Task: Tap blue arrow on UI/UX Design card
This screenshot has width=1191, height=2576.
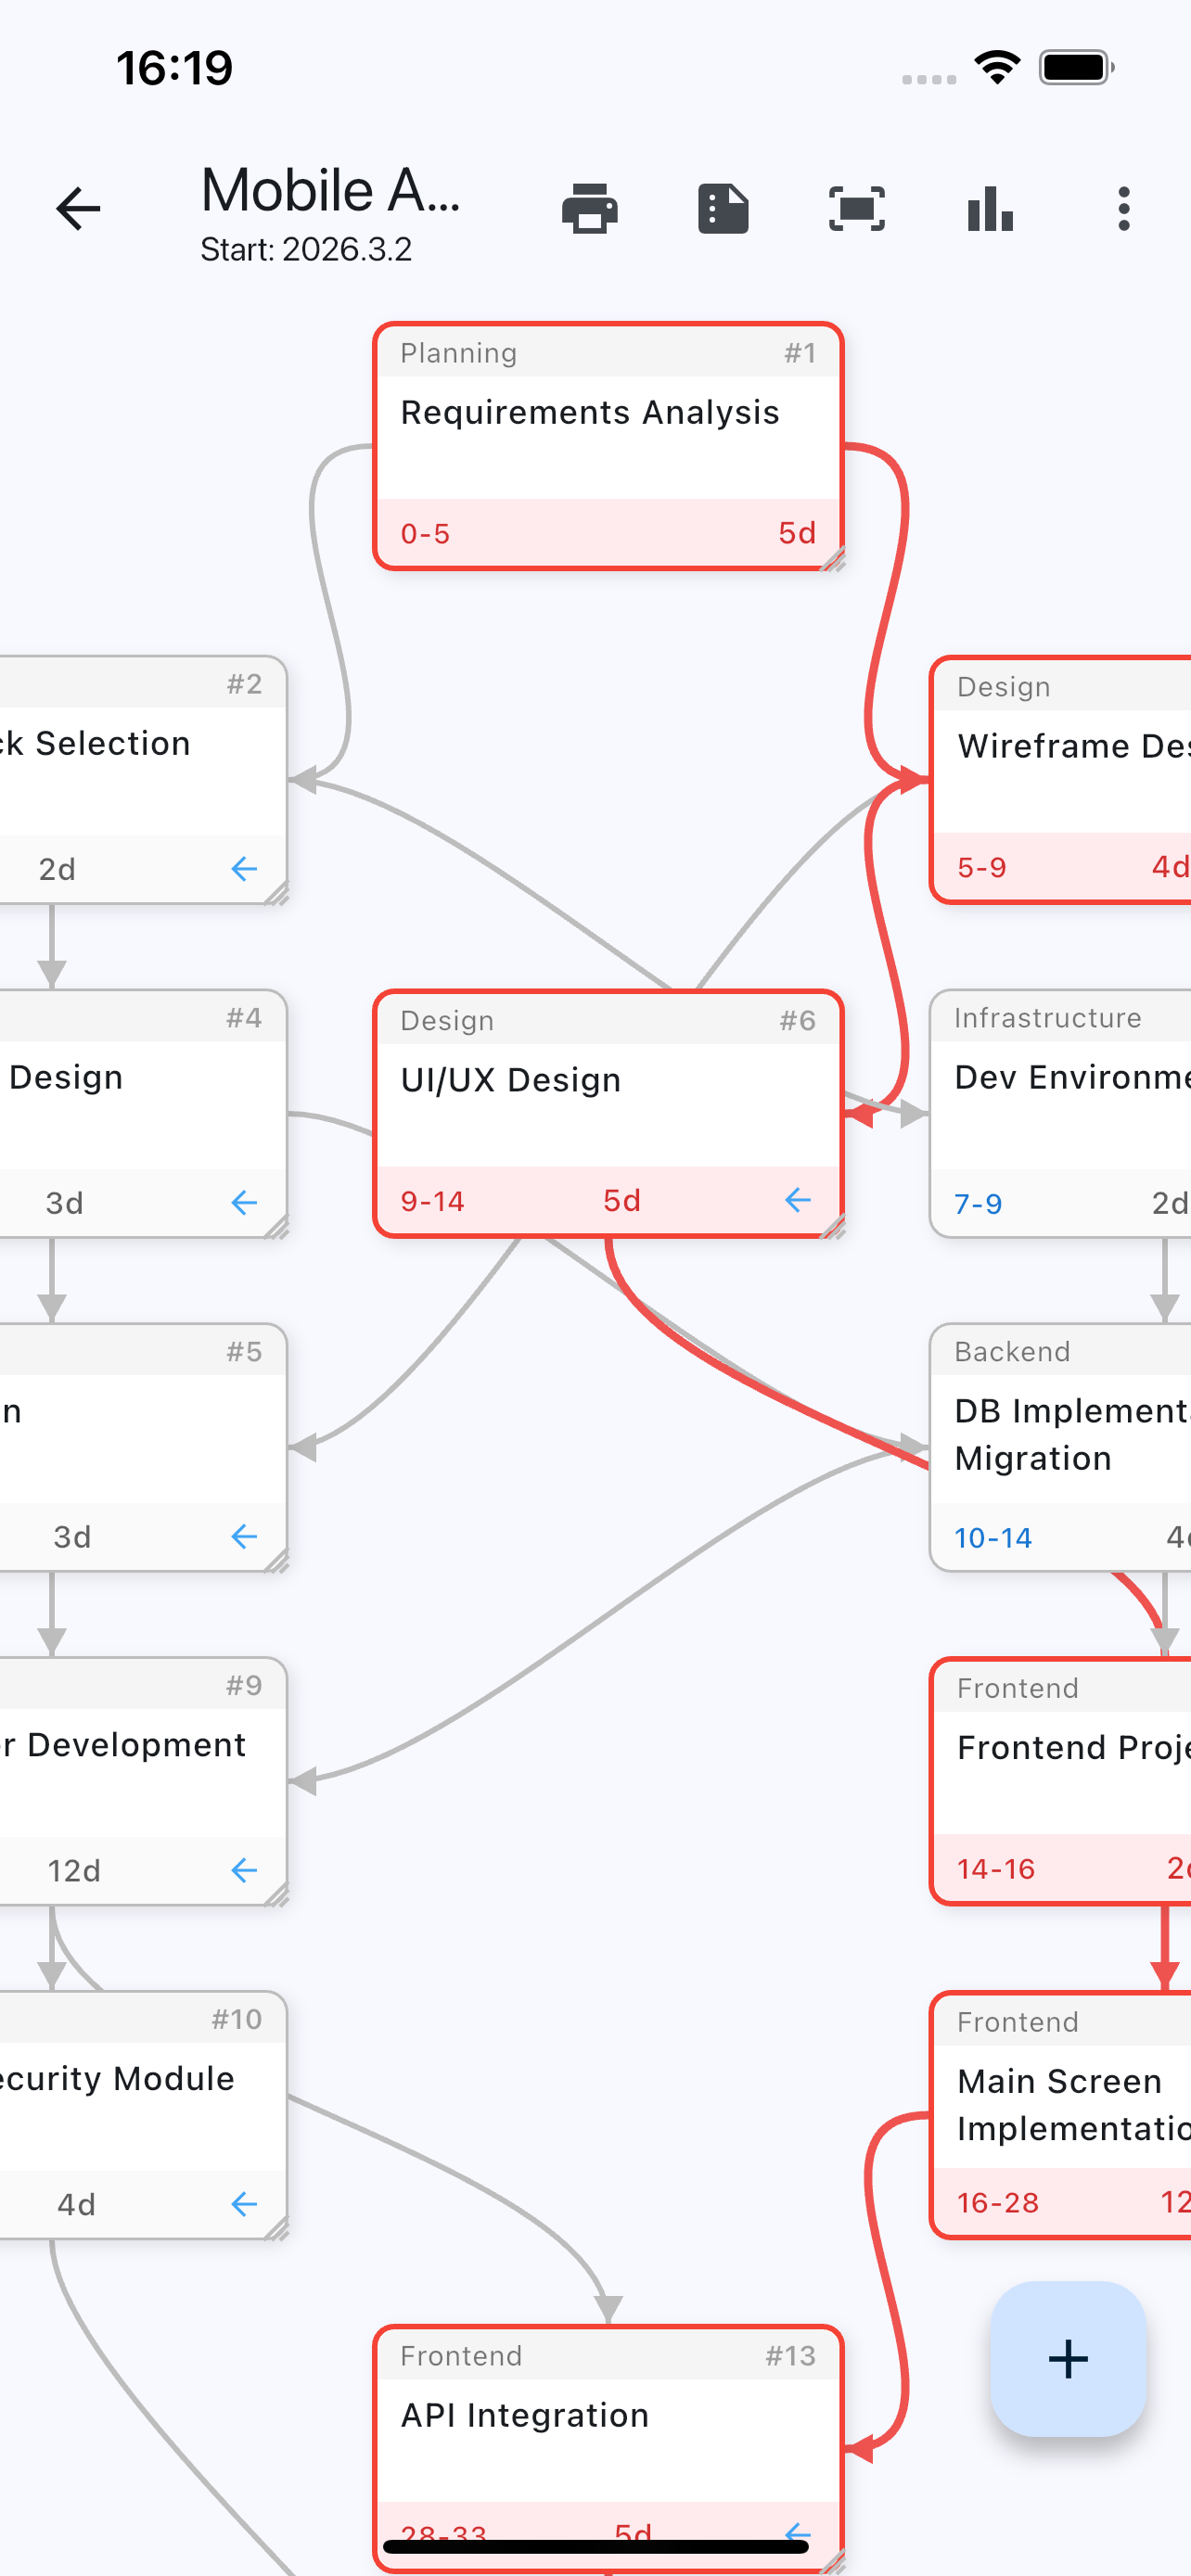Action: pyautogui.click(x=797, y=1200)
